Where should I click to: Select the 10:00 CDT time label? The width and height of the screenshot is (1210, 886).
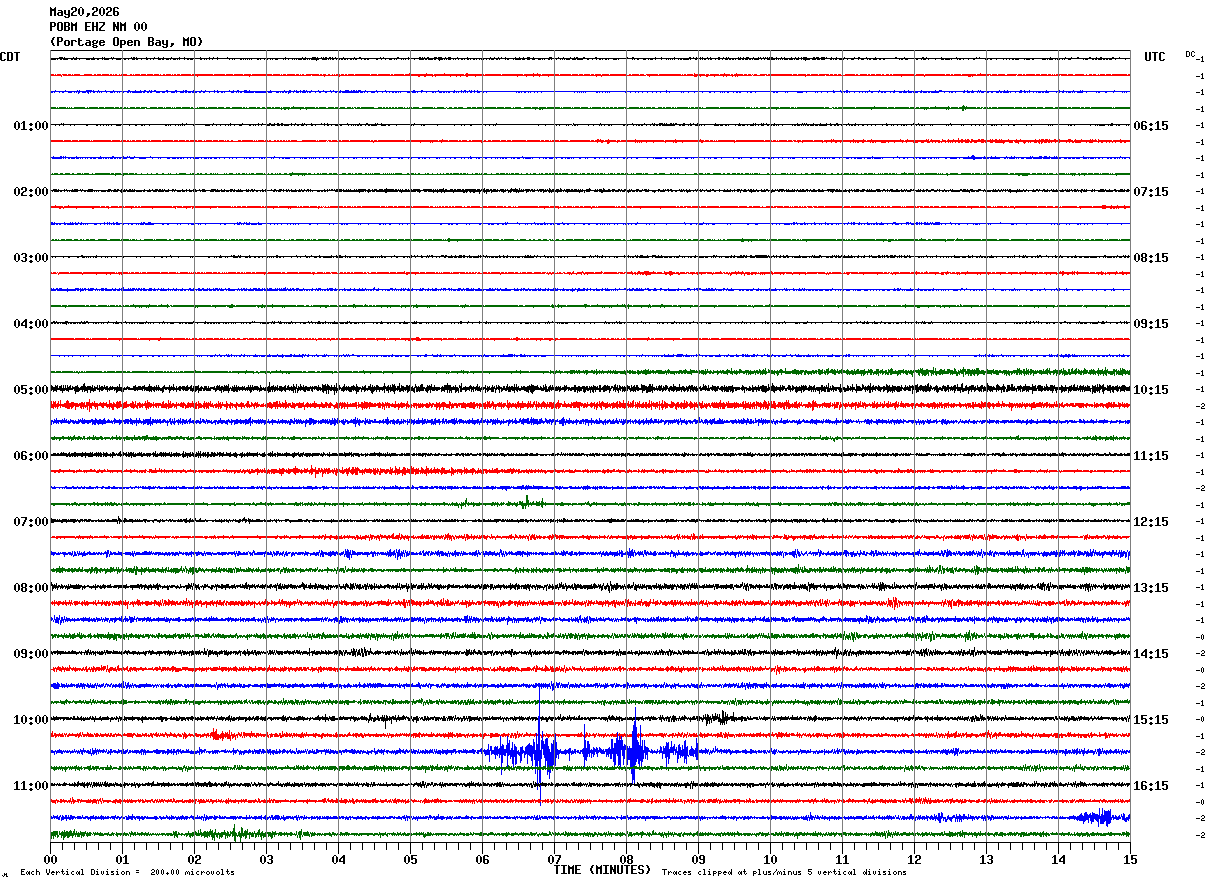30,720
